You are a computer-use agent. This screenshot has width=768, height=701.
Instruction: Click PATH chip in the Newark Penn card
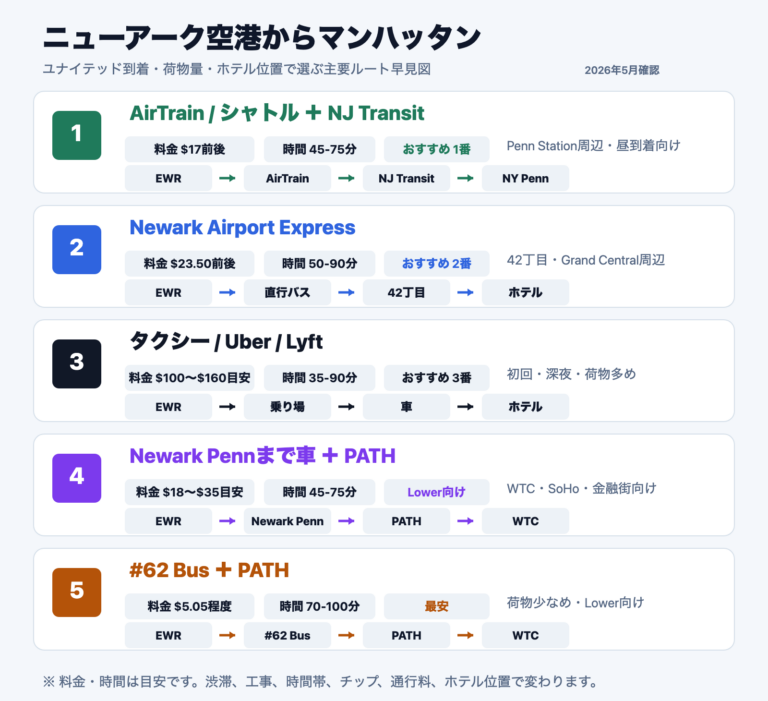point(407,521)
